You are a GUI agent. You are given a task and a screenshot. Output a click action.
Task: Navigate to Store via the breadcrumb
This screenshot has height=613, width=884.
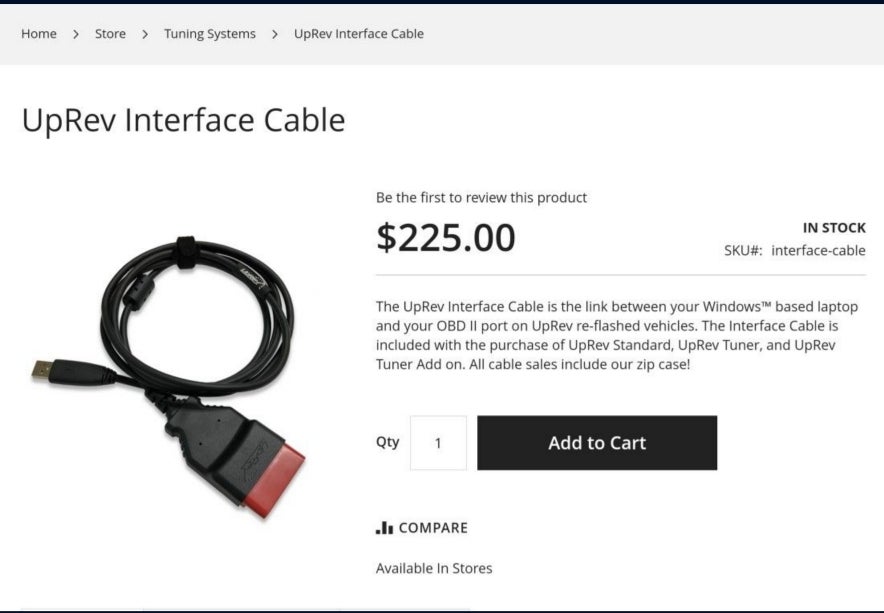coord(110,33)
